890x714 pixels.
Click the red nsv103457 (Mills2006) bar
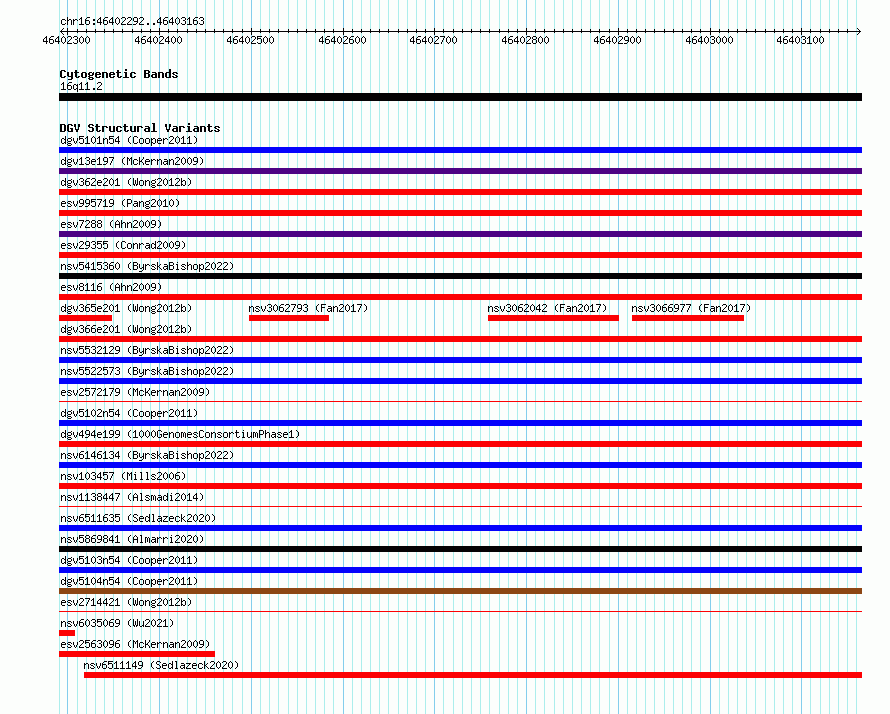point(460,486)
